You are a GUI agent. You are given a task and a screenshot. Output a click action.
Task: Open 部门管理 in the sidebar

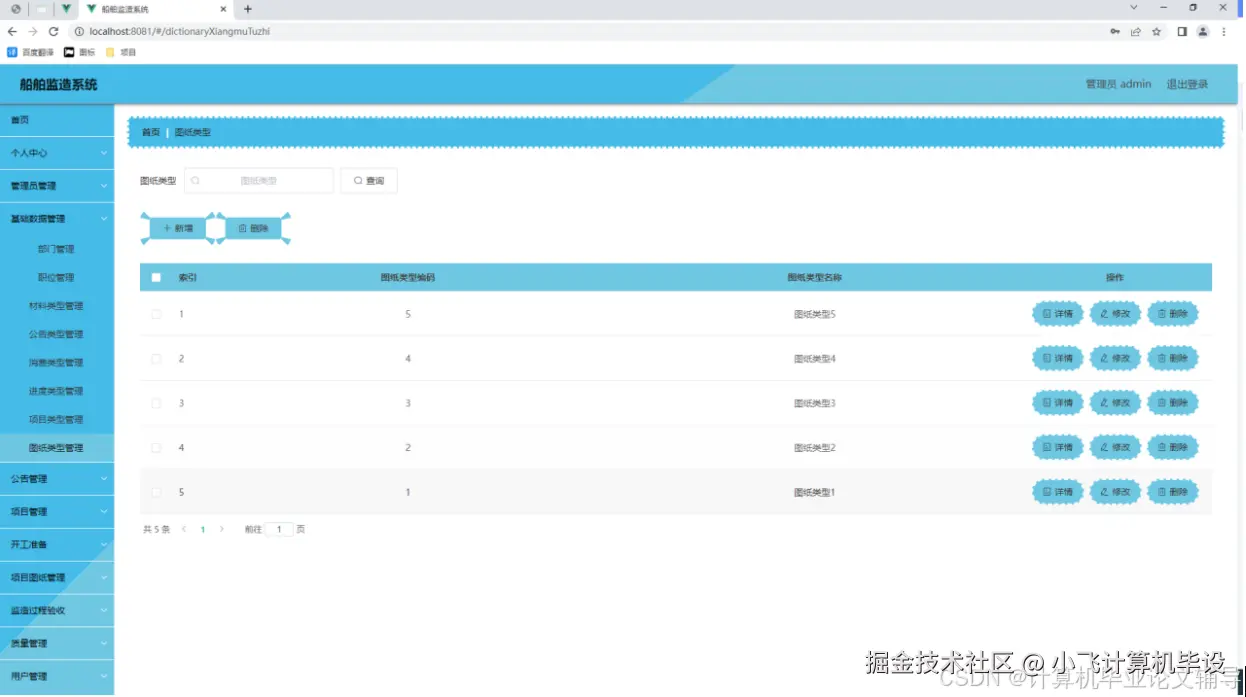[x=57, y=249]
